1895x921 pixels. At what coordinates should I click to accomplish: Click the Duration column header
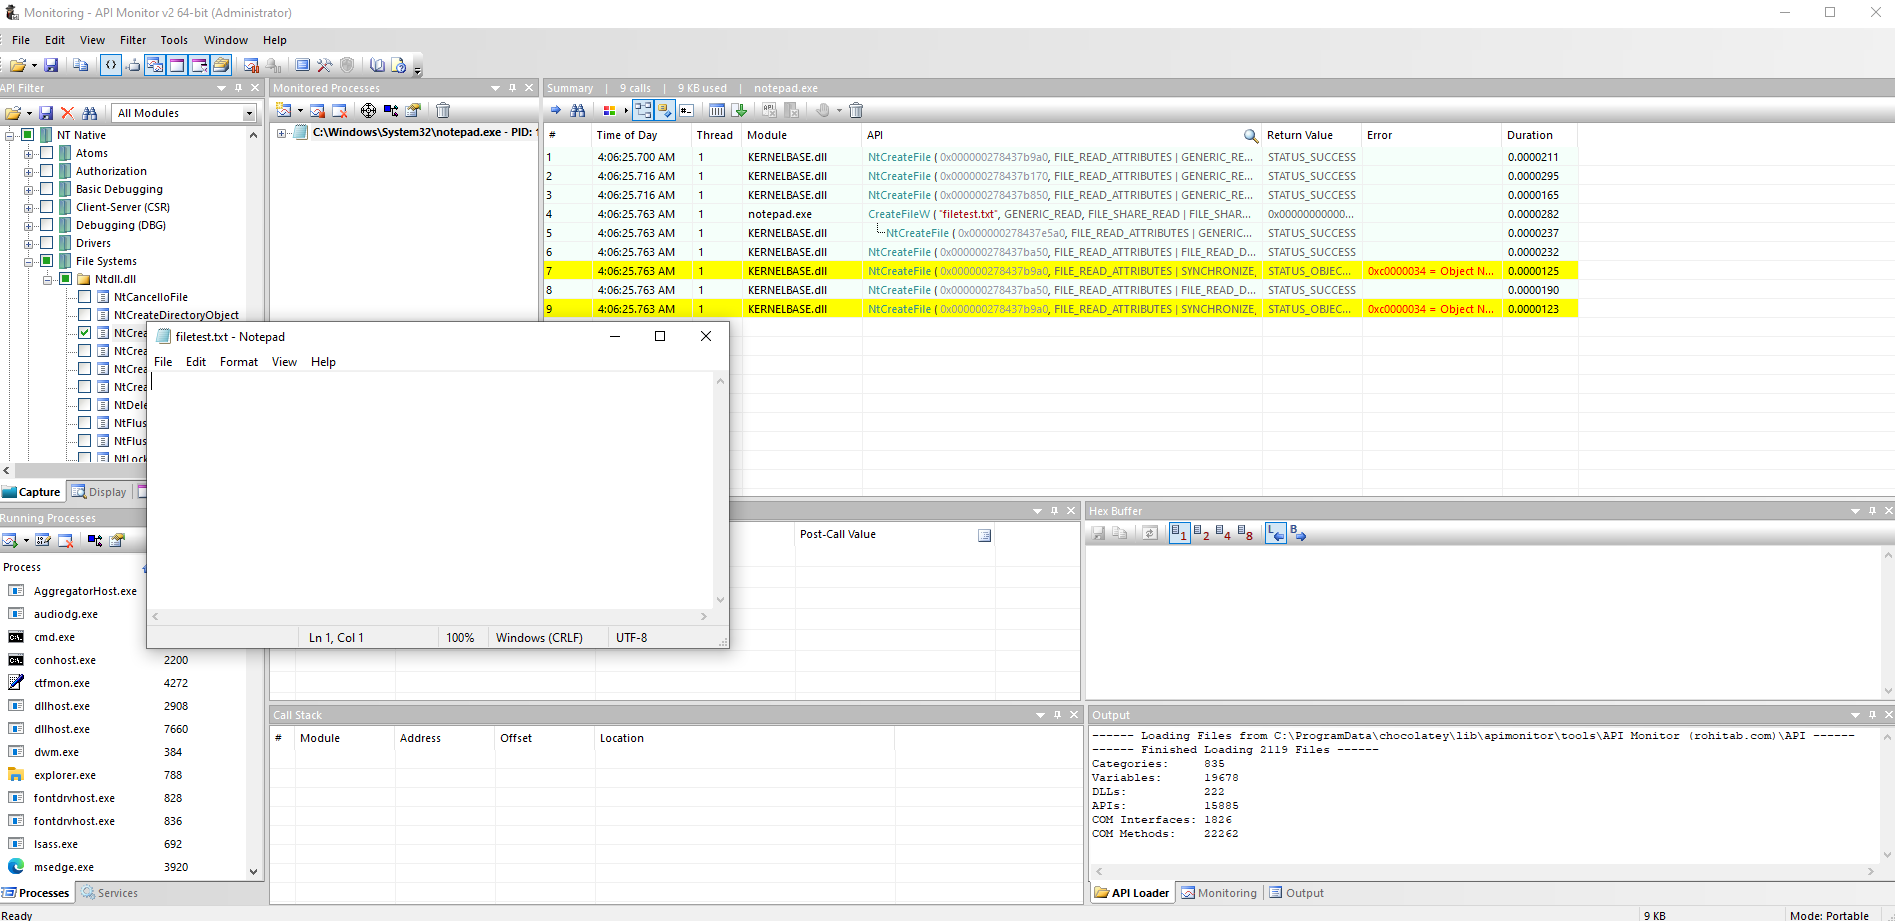(x=1539, y=135)
